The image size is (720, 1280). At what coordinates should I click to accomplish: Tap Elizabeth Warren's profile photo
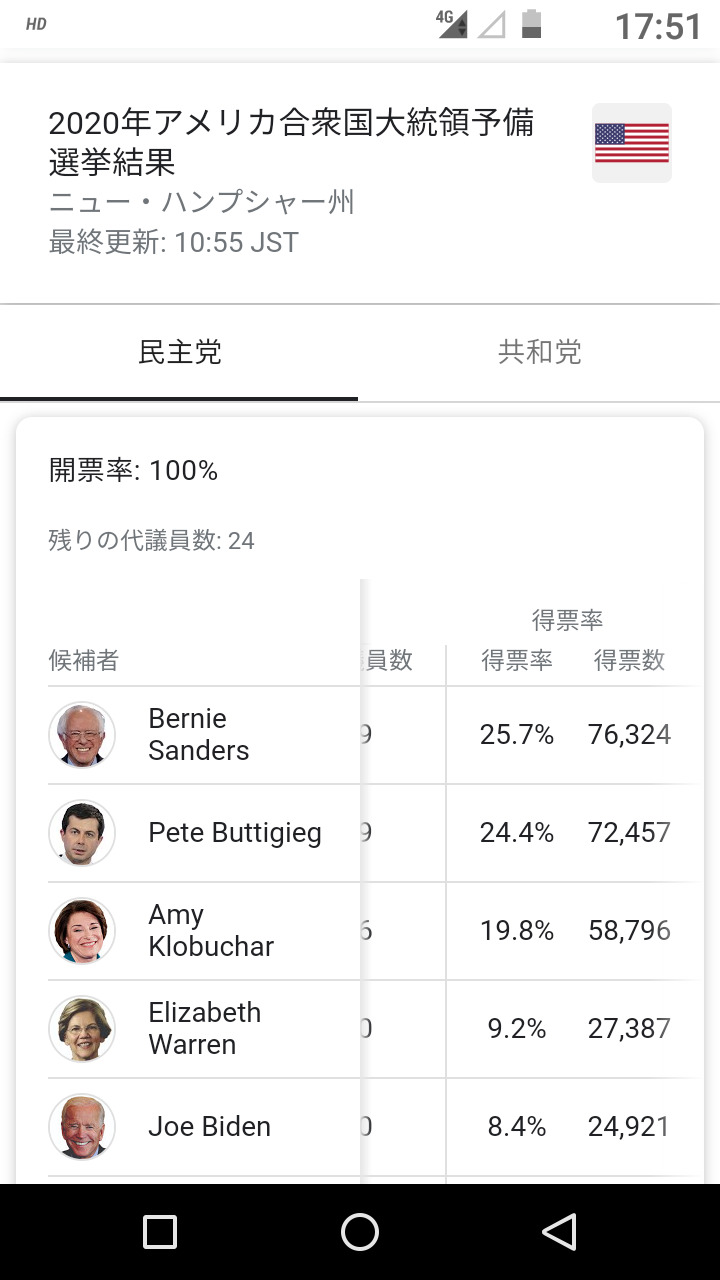82,1029
